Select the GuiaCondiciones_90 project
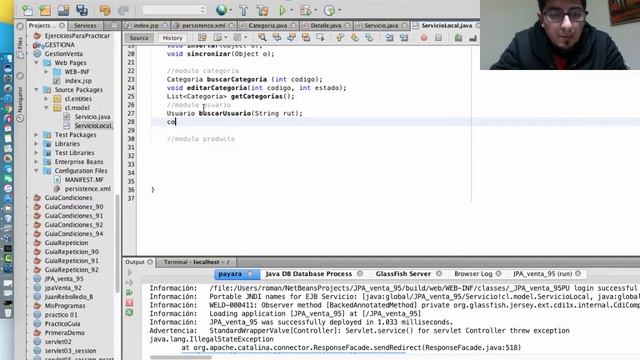This screenshot has height=360, width=640. (x=74, y=207)
